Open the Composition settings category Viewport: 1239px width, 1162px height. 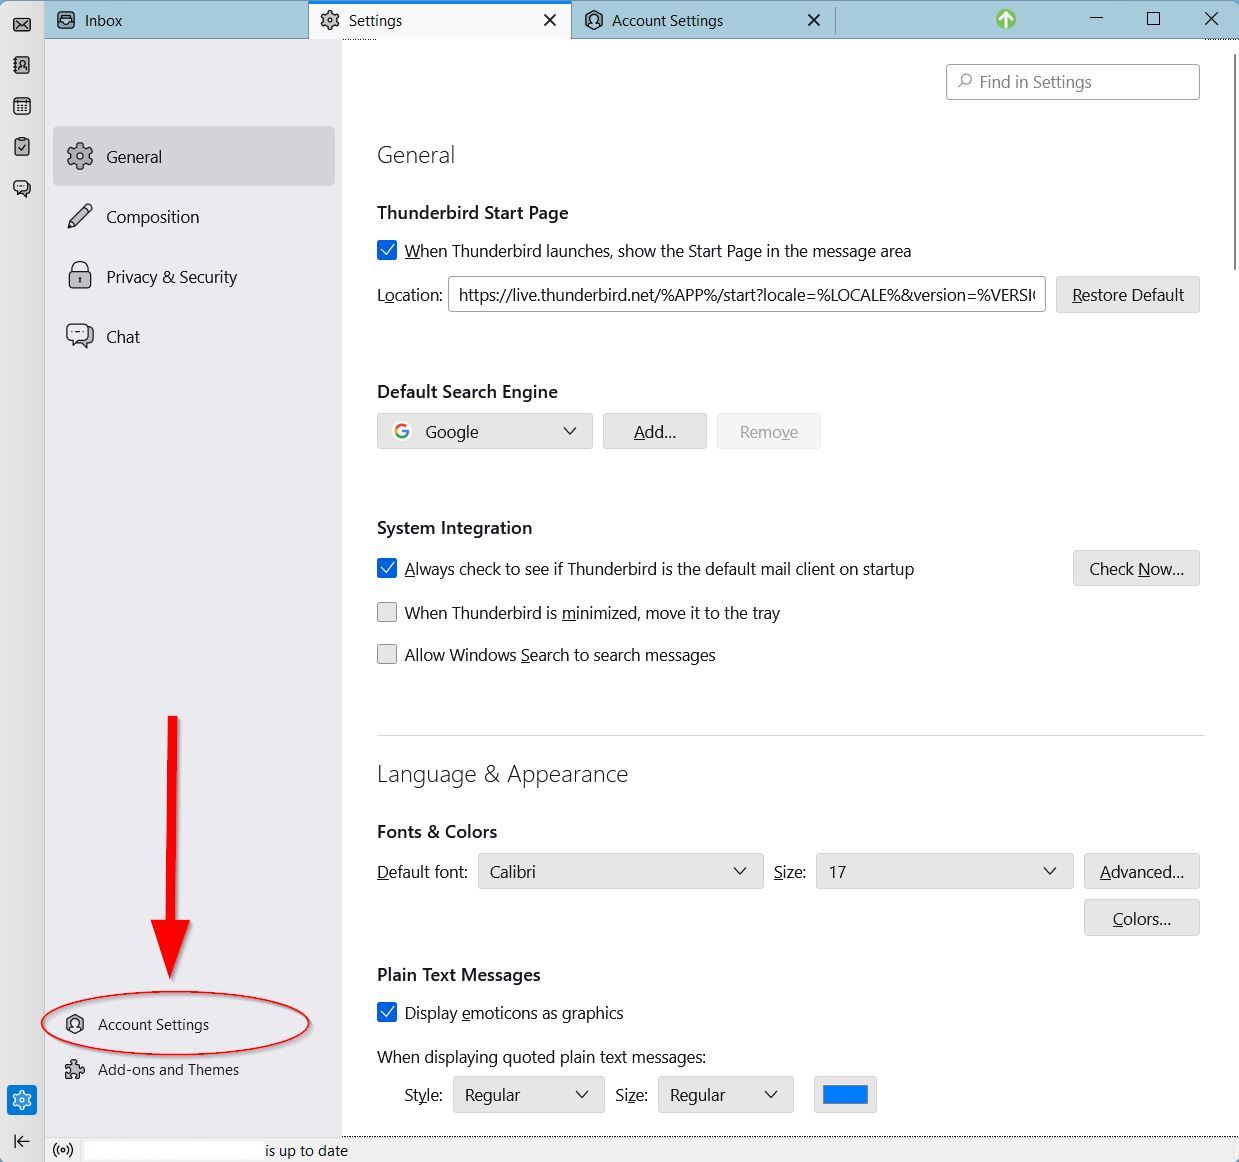[x=194, y=216]
